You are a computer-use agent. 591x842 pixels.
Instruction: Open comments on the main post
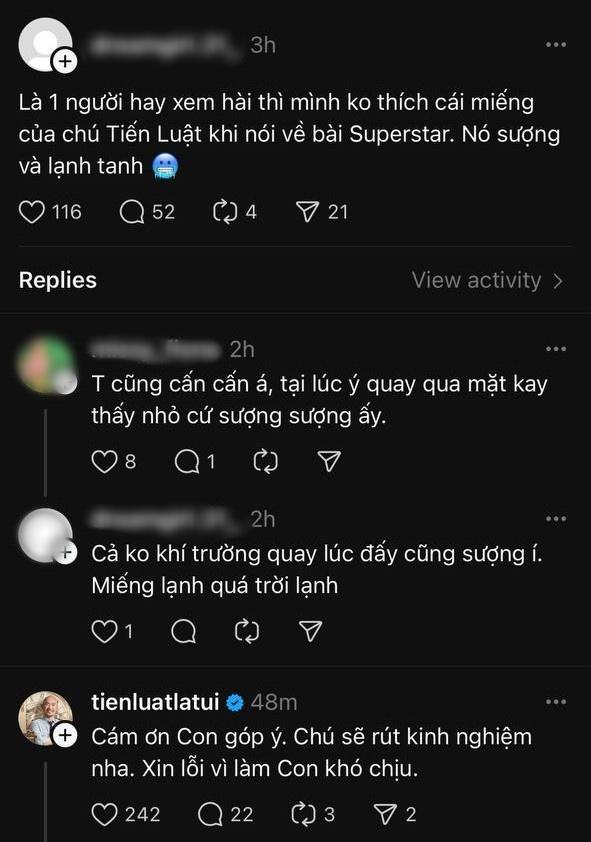click(x=129, y=211)
